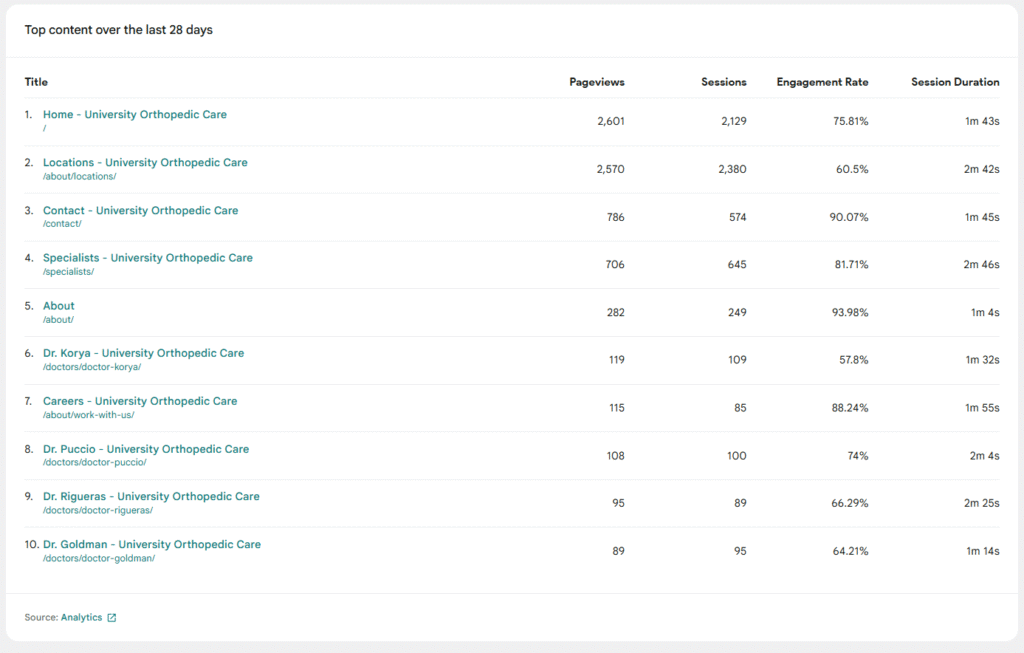
Task: Click the /about/locations/ URL path text
Action: [79, 177]
